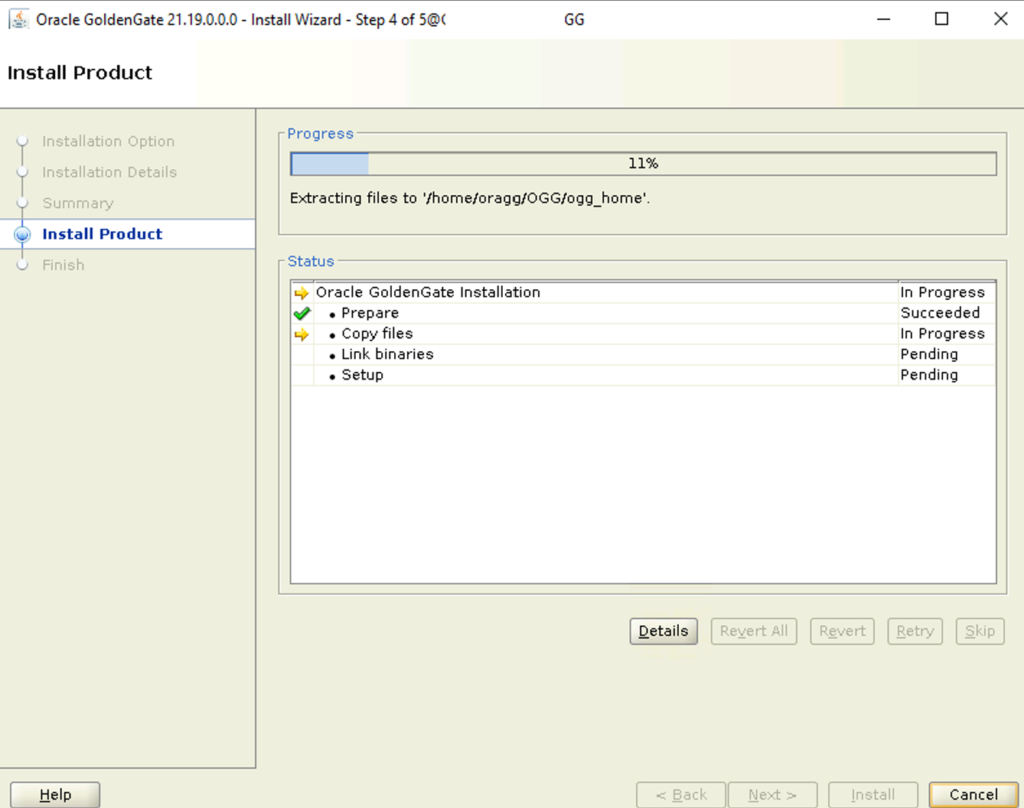Cancel the installation

tap(973, 794)
